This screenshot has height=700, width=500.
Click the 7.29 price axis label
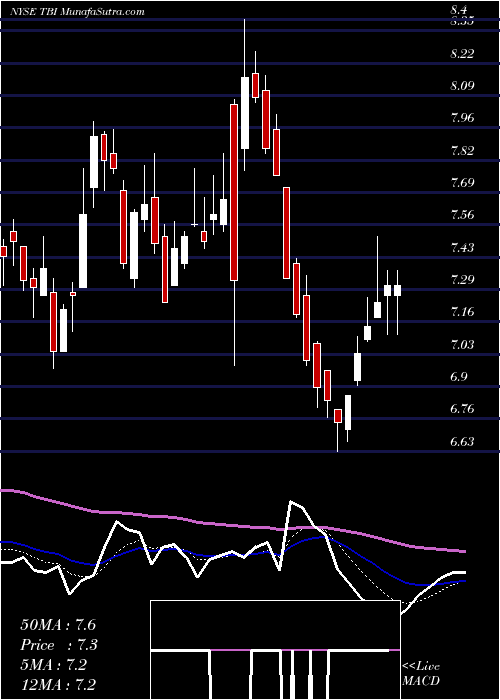point(462,280)
